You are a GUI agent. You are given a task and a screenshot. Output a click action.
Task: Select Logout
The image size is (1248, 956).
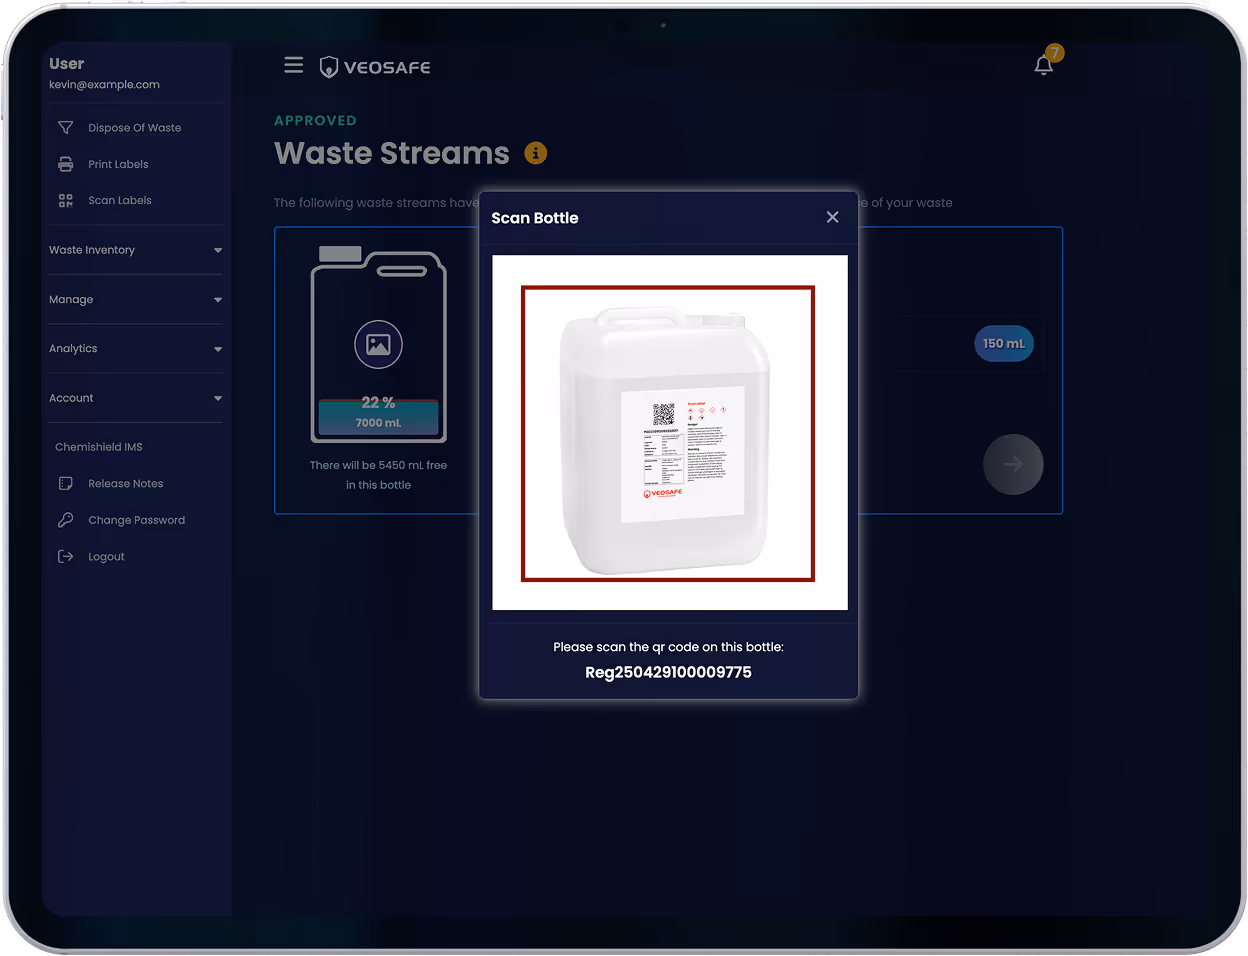(106, 557)
